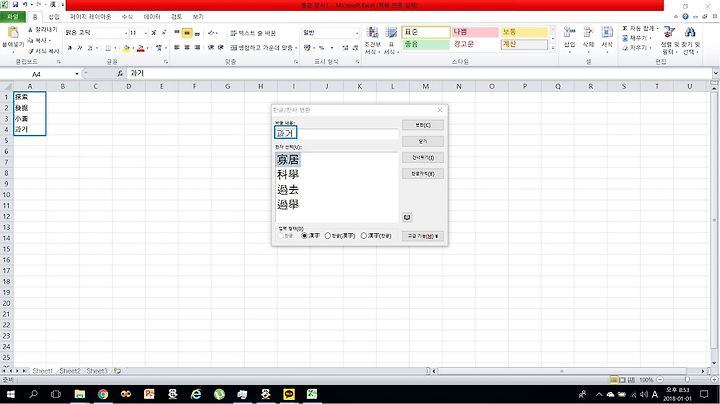Image resolution: width=720 pixels, height=404 pixels.
Task: Select middle vertical alignment (highlighted) icon
Action: [187, 33]
